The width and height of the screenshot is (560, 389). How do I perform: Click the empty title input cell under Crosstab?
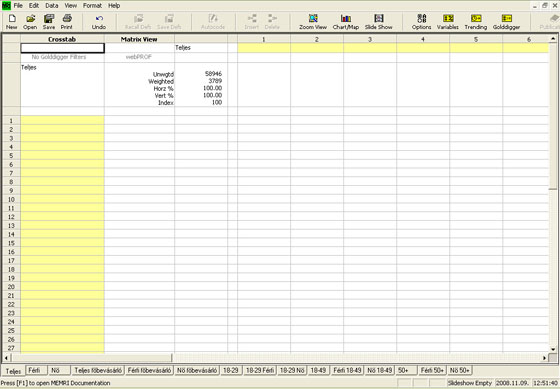pos(62,48)
